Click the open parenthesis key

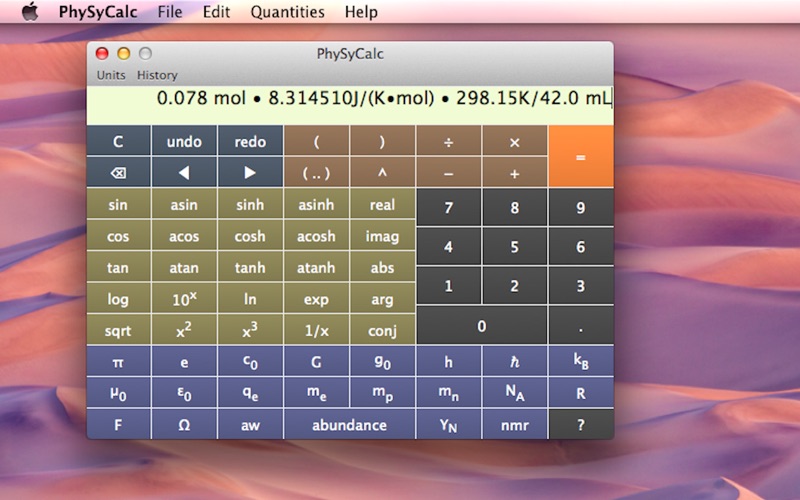(316, 141)
